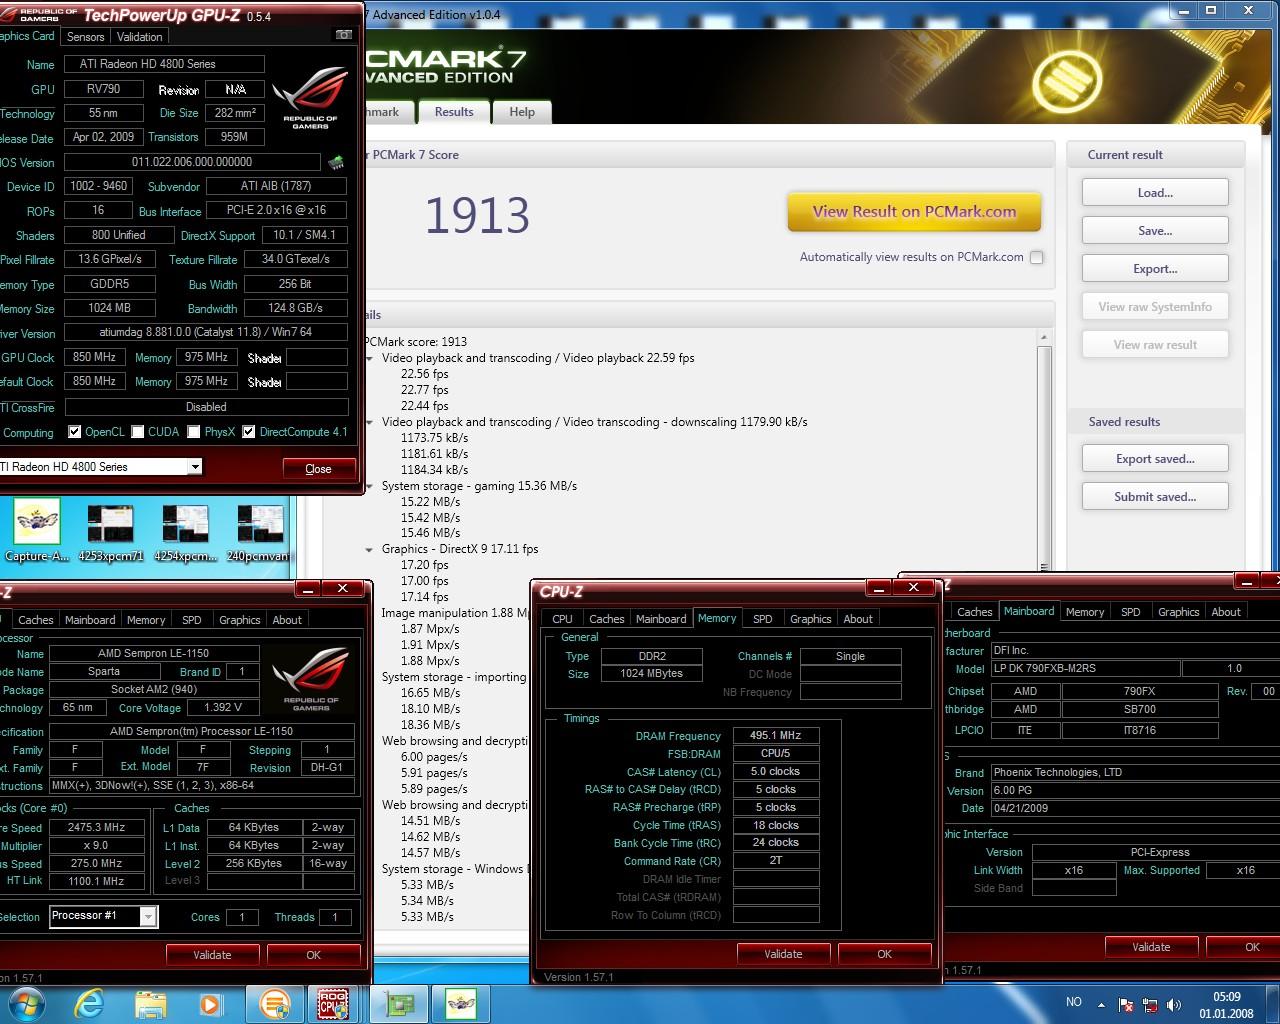Click the 1913 PCMark score number
Image resolution: width=1280 pixels, height=1024 pixels.
point(477,215)
